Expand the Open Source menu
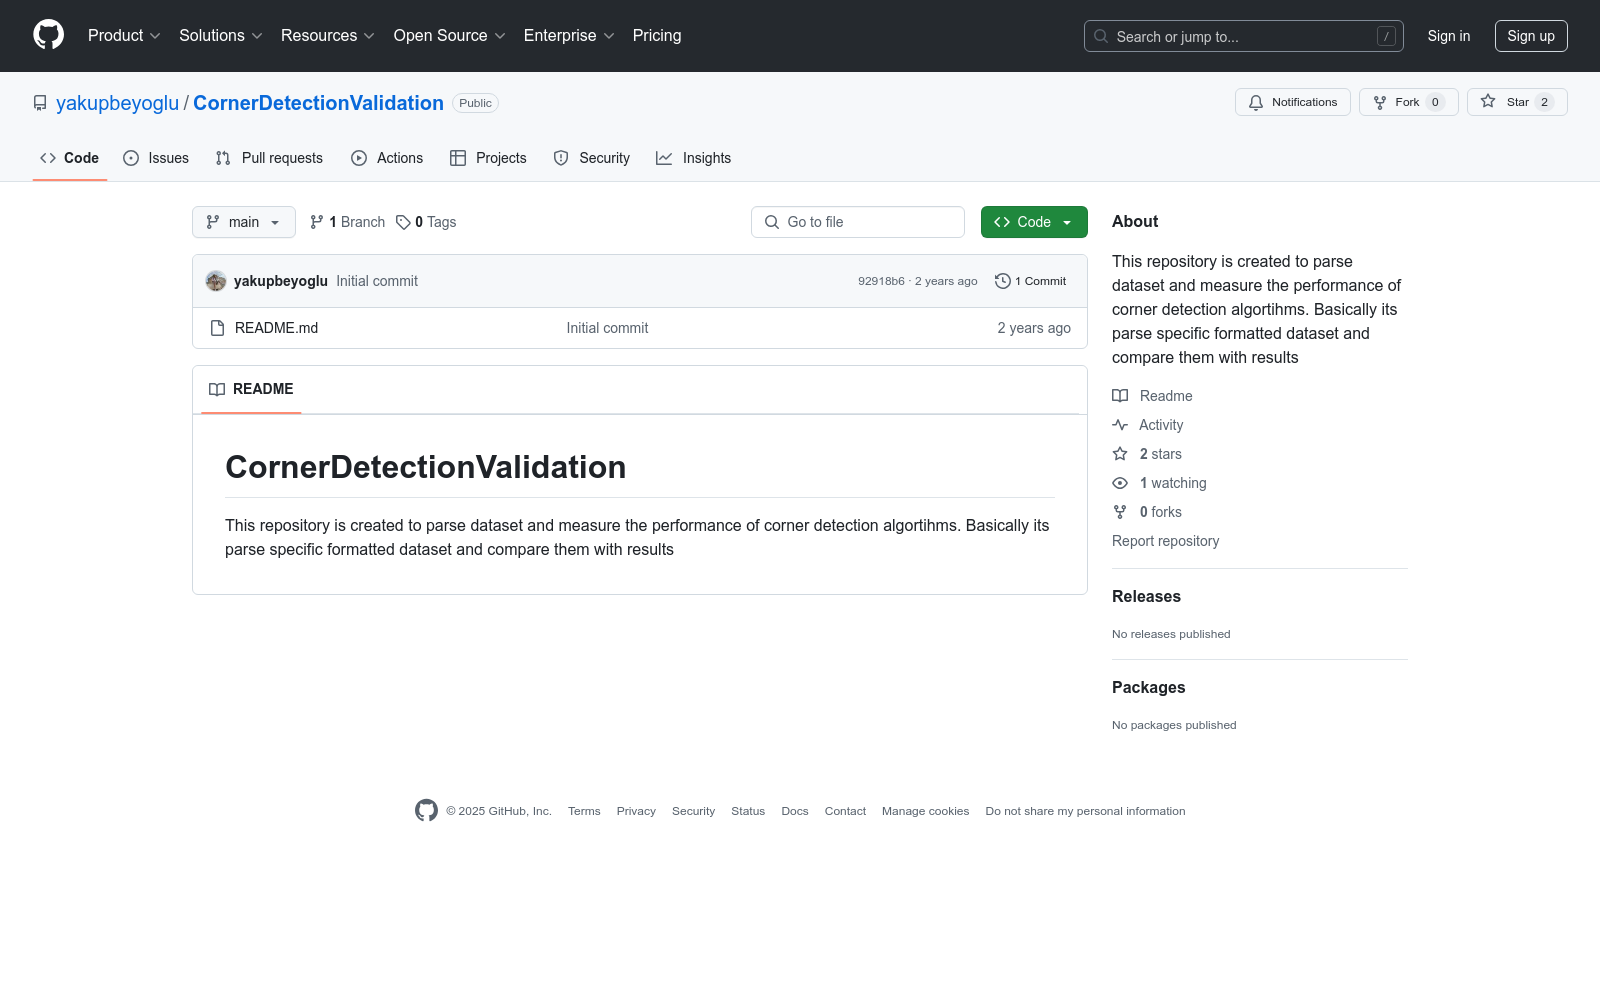Image resolution: width=1600 pixels, height=1000 pixels. point(450,36)
